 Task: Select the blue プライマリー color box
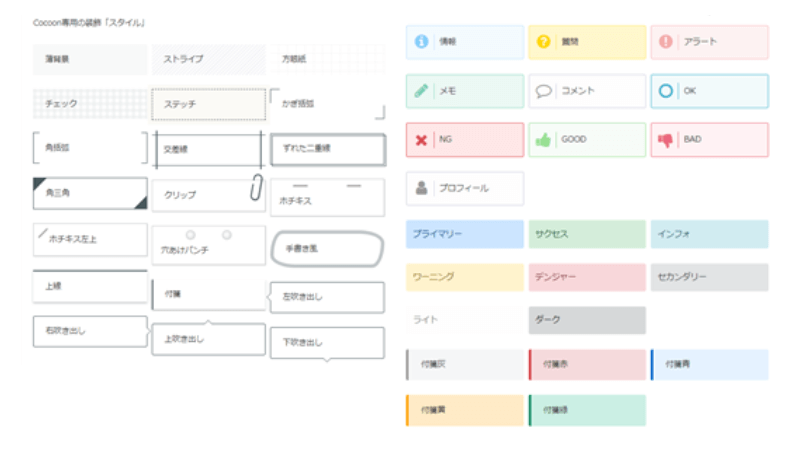[465, 234]
